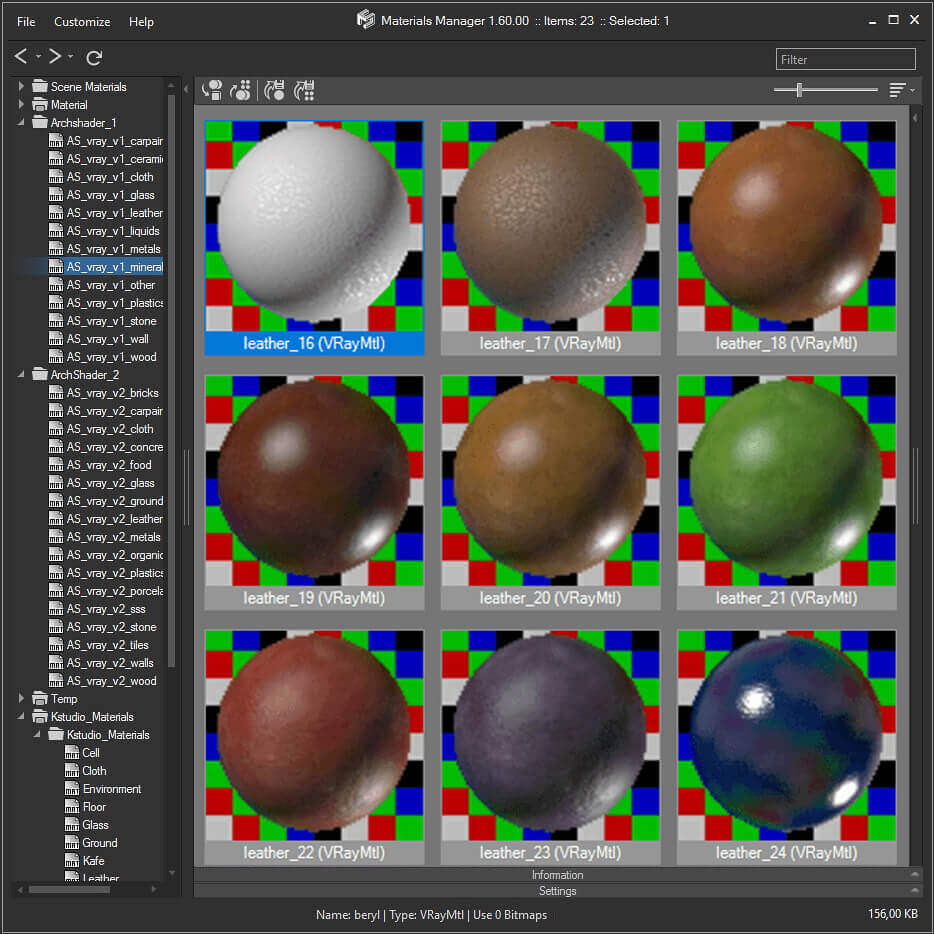Open the AS_vray_v1_metals library
Viewport: 934px width, 934px height.
pyautogui.click(x=106, y=248)
